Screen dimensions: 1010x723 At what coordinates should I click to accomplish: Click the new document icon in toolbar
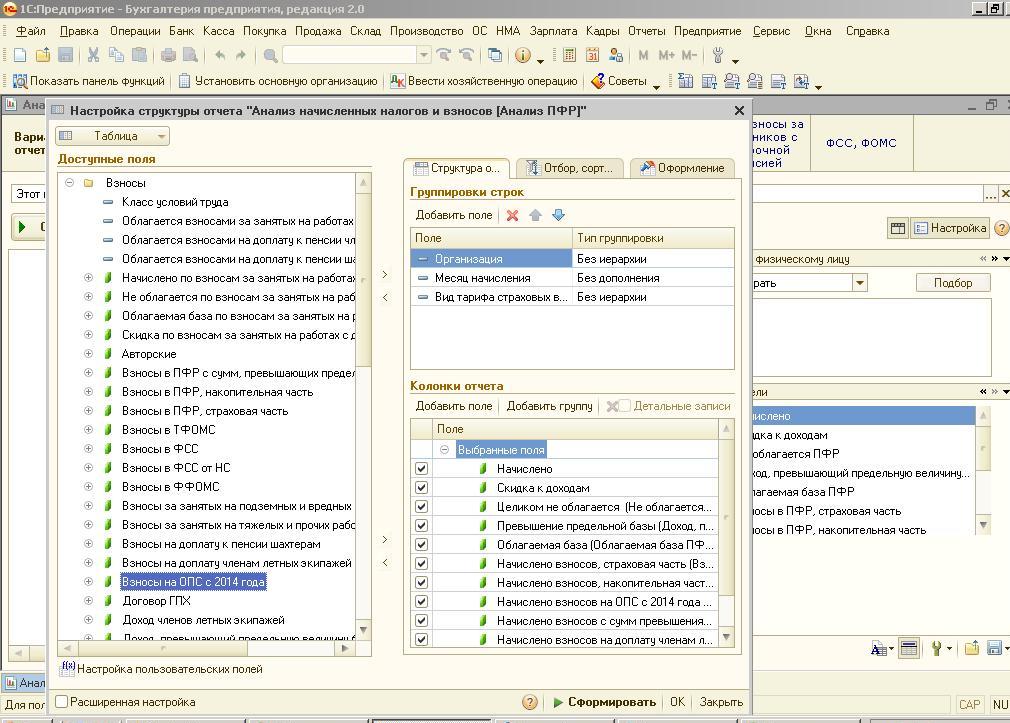coord(20,56)
